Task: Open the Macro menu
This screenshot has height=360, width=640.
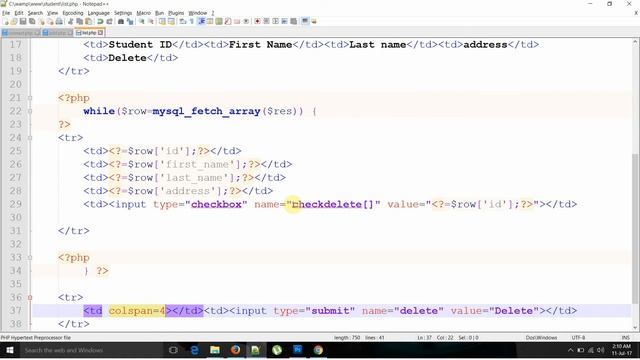Action: click(143, 13)
